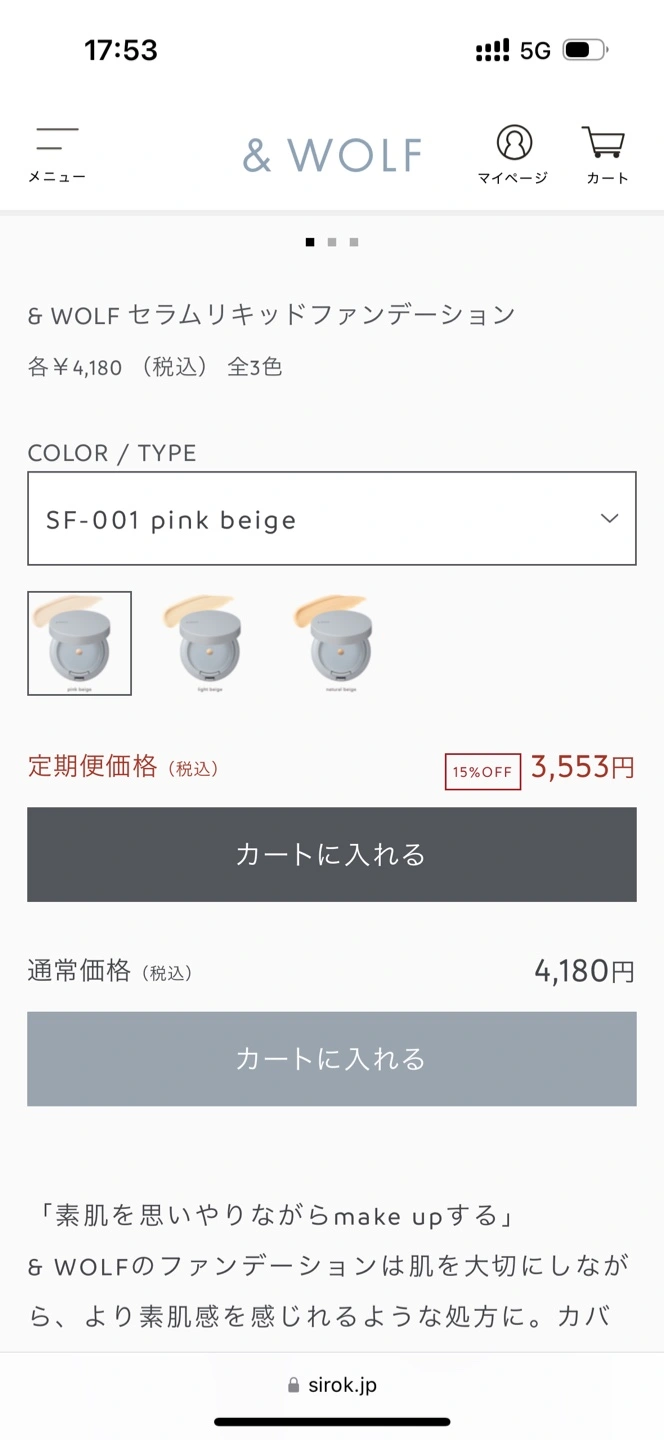664x1440 pixels.
Task: Add subscription-price item to cart
Action: tap(332, 855)
